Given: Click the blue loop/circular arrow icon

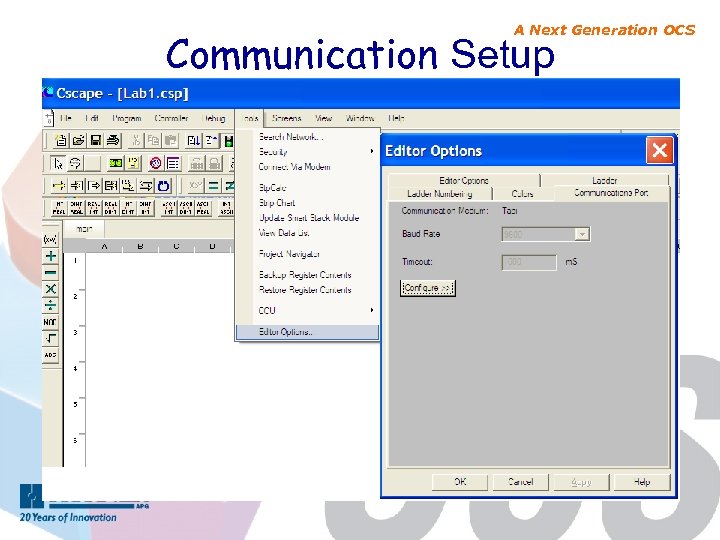Looking at the screenshot, I should pos(163,186).
